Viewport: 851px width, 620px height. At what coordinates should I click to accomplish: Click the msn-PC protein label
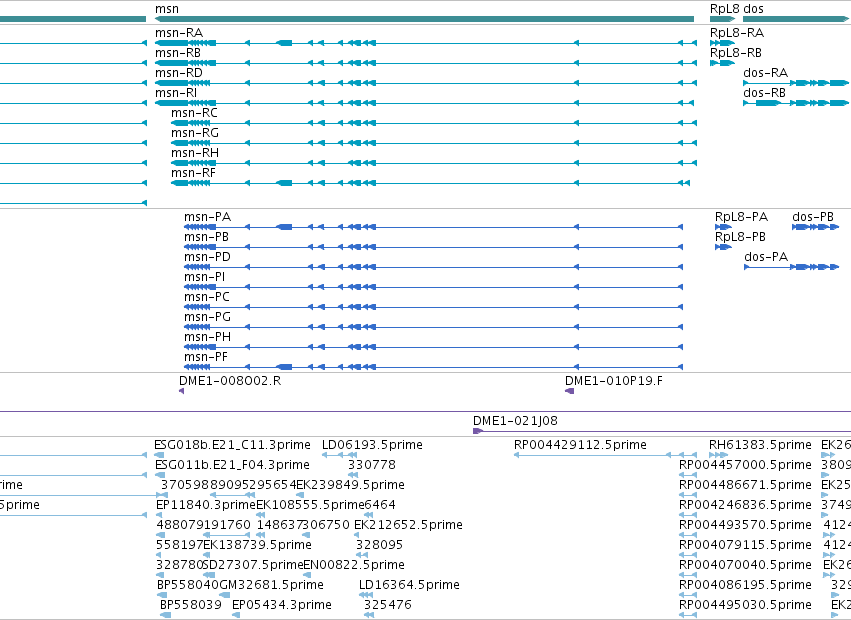tap(207, 297)
